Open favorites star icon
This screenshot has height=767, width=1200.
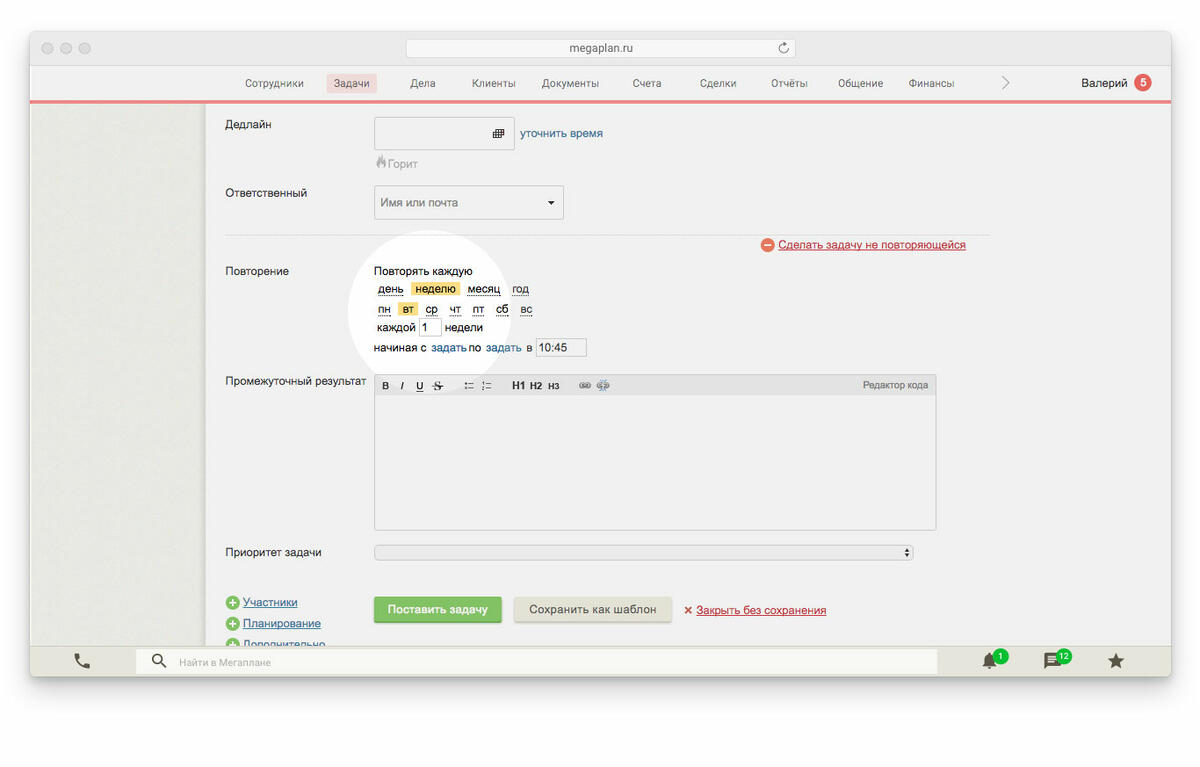[x=1116, y=661]
